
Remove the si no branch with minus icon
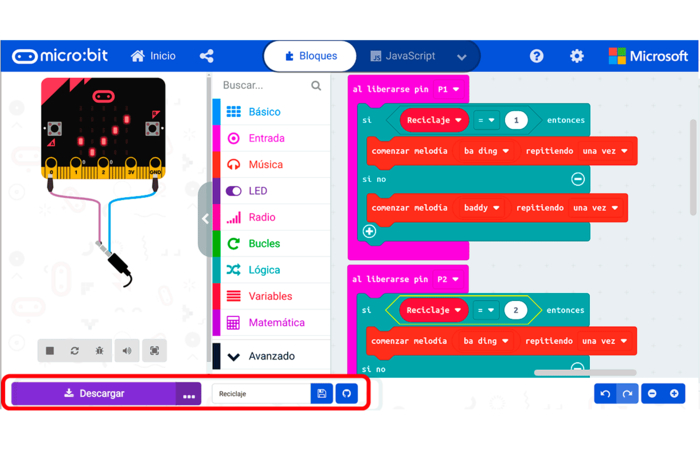578,179
